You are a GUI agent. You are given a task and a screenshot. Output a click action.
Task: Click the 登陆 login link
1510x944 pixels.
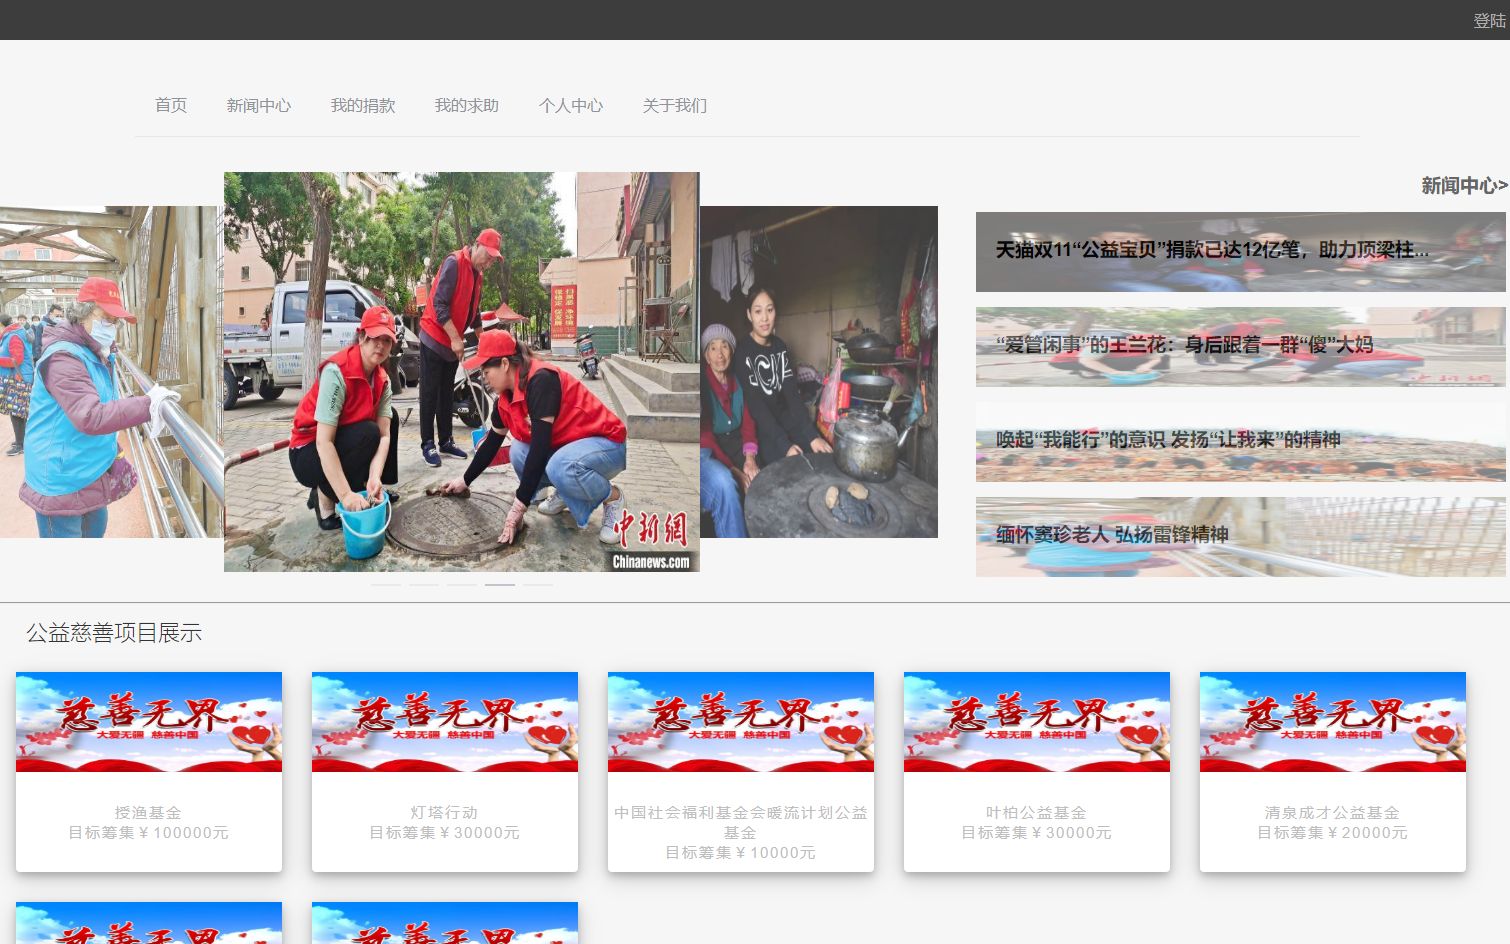point(1489,21)
